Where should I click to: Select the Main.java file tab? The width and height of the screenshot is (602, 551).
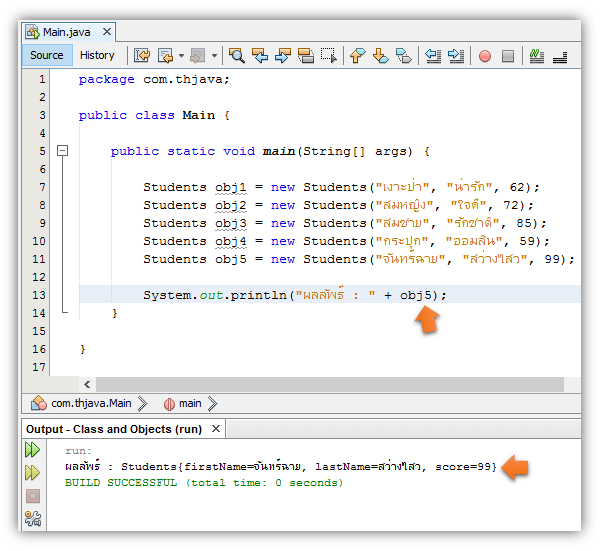66,32
